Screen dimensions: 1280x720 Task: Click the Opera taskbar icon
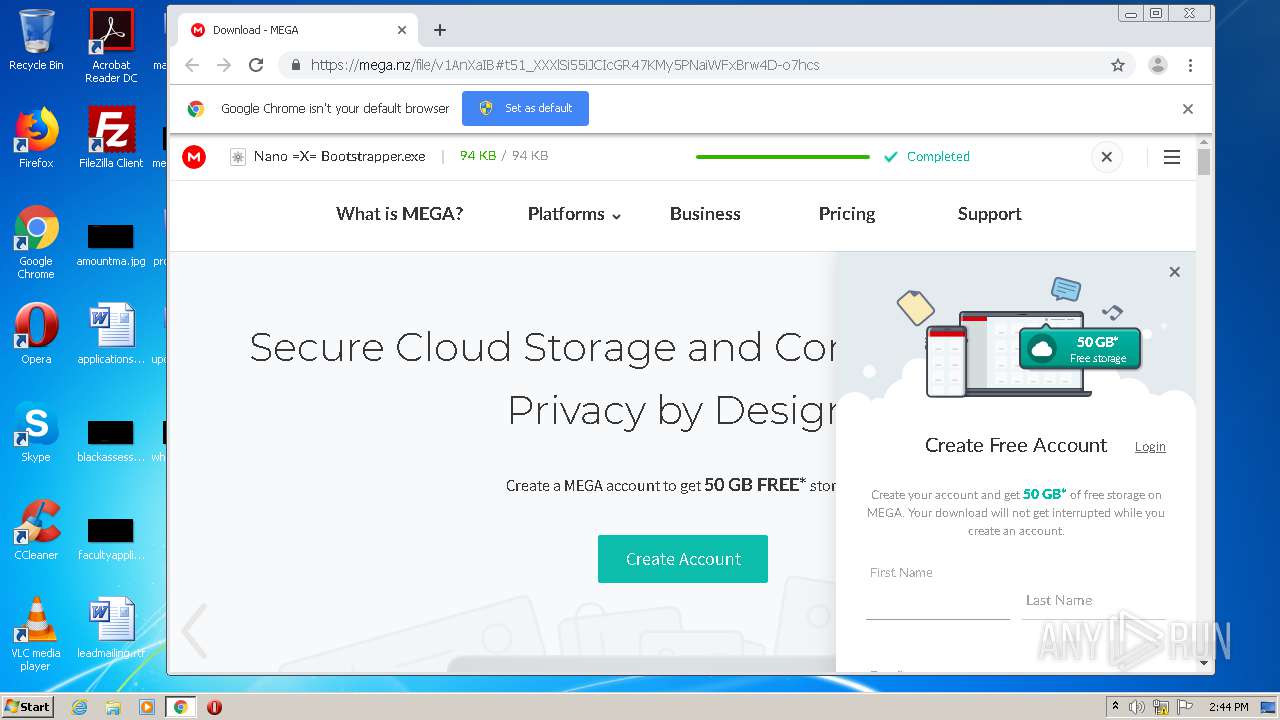(214, 707)
